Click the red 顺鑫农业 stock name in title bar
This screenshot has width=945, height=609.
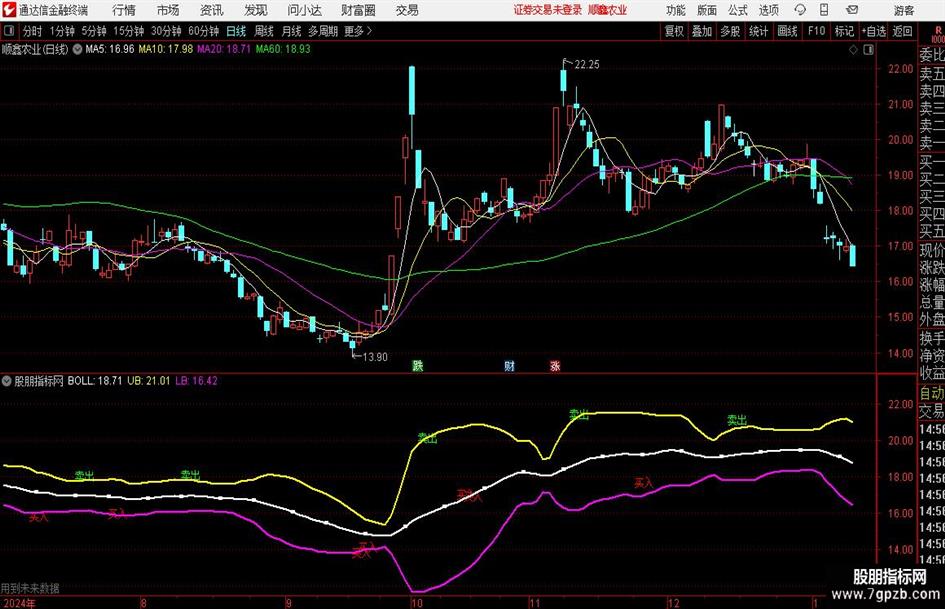(x=607, y=10)
